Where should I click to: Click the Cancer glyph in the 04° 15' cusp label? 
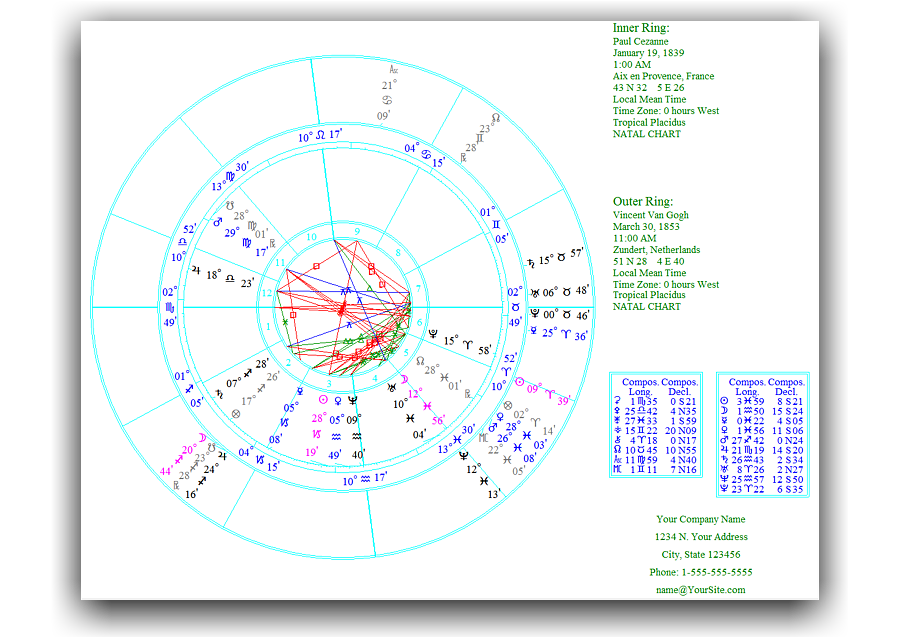[425, 154]
